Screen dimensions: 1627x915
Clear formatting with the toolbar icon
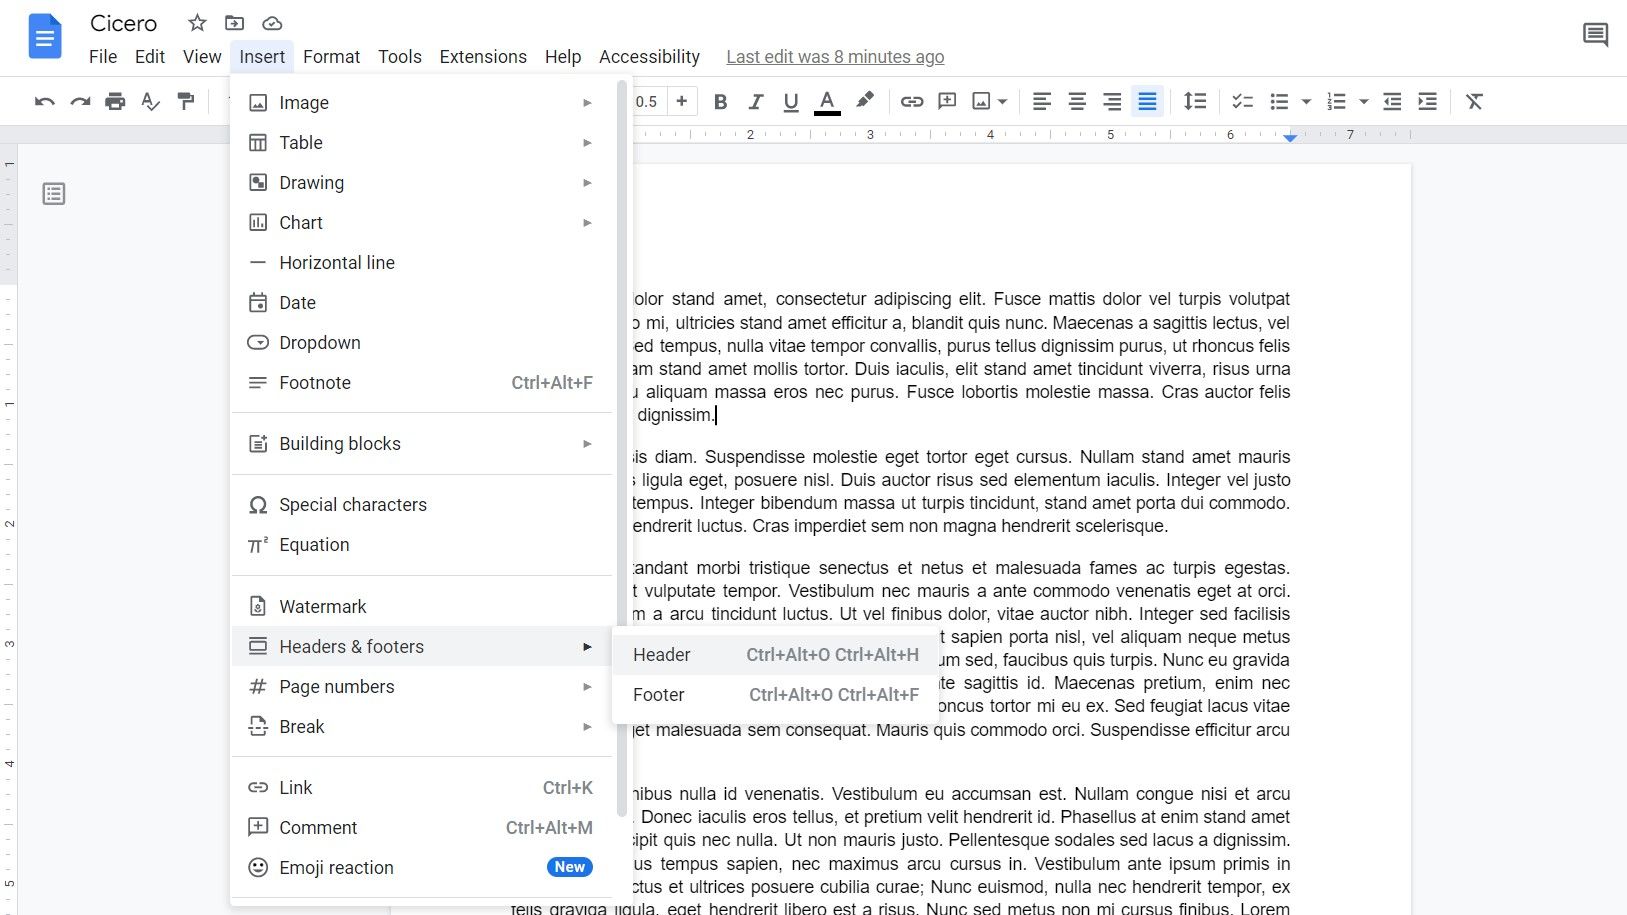(x=1475, y=101)
